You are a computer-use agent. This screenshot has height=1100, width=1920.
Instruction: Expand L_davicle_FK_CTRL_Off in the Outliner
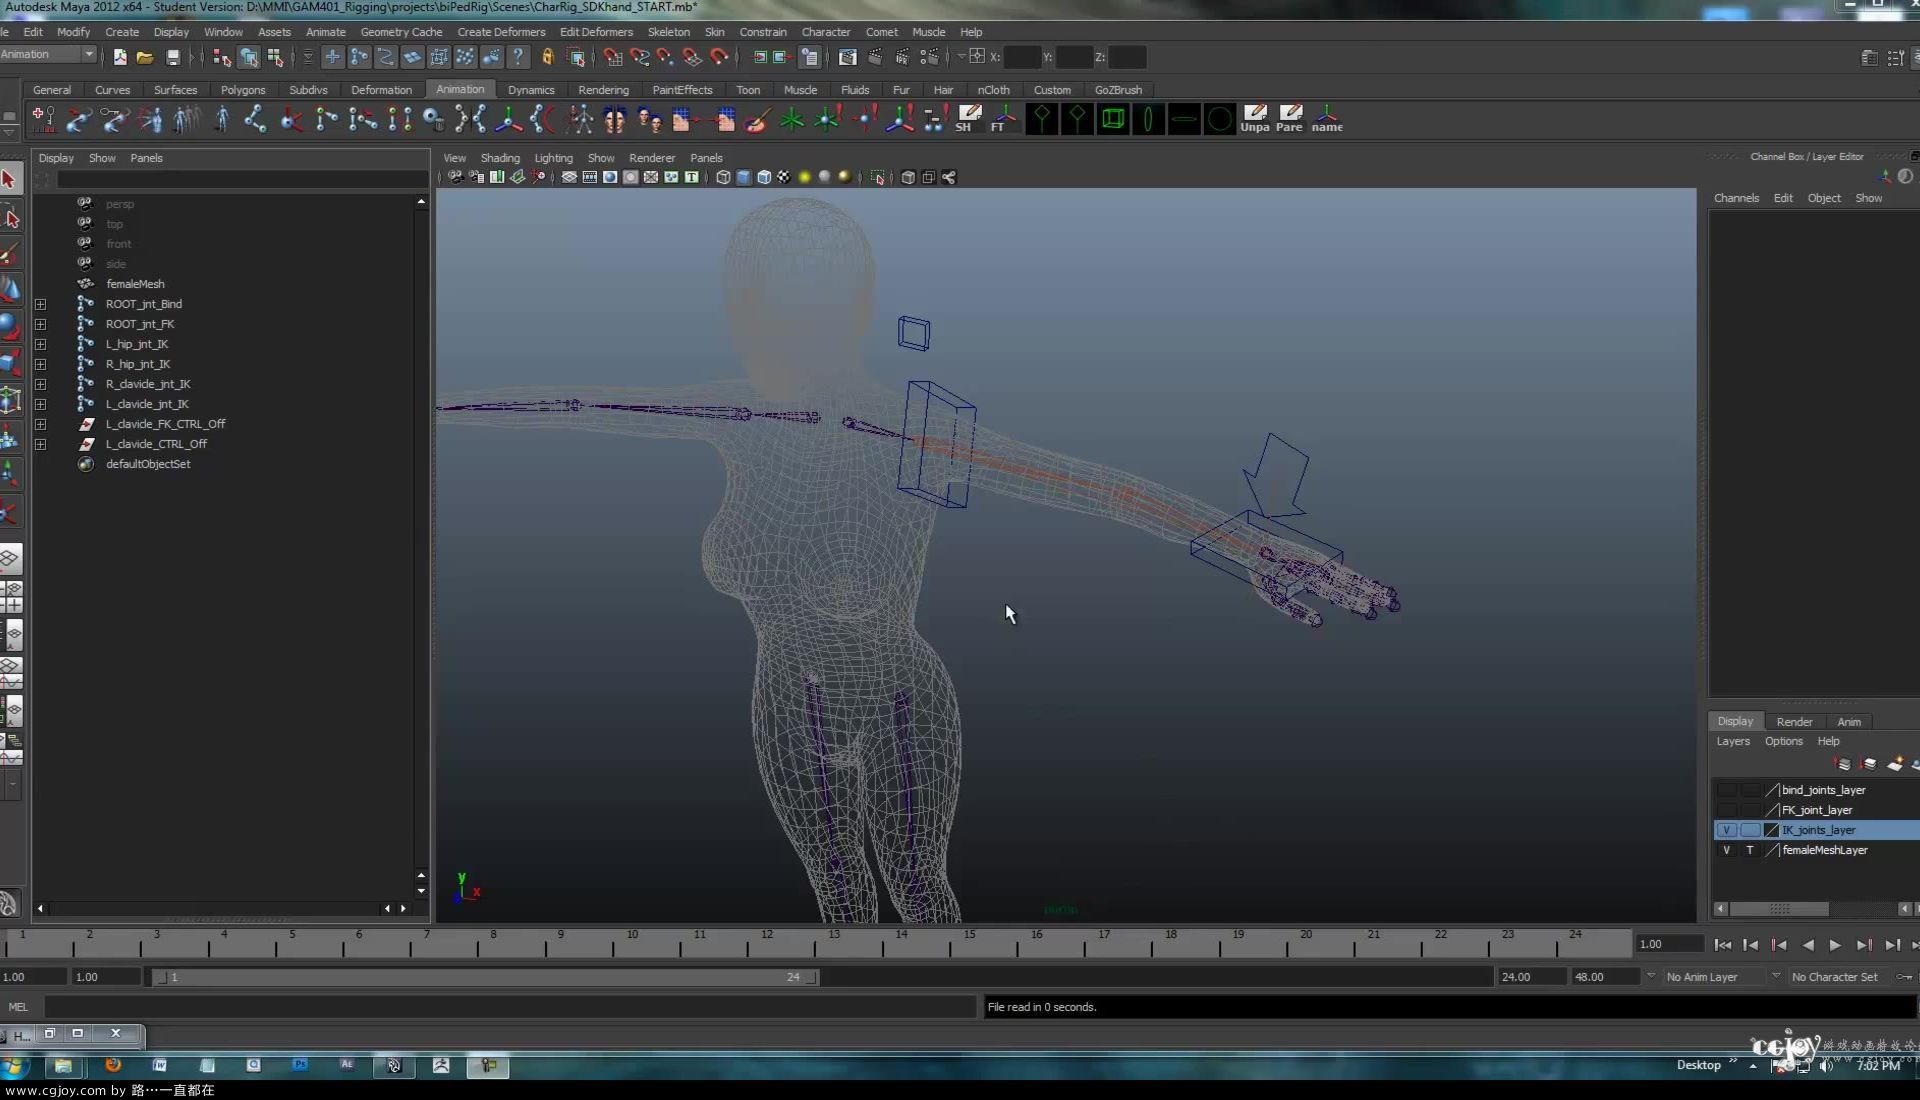pos(41,424)
